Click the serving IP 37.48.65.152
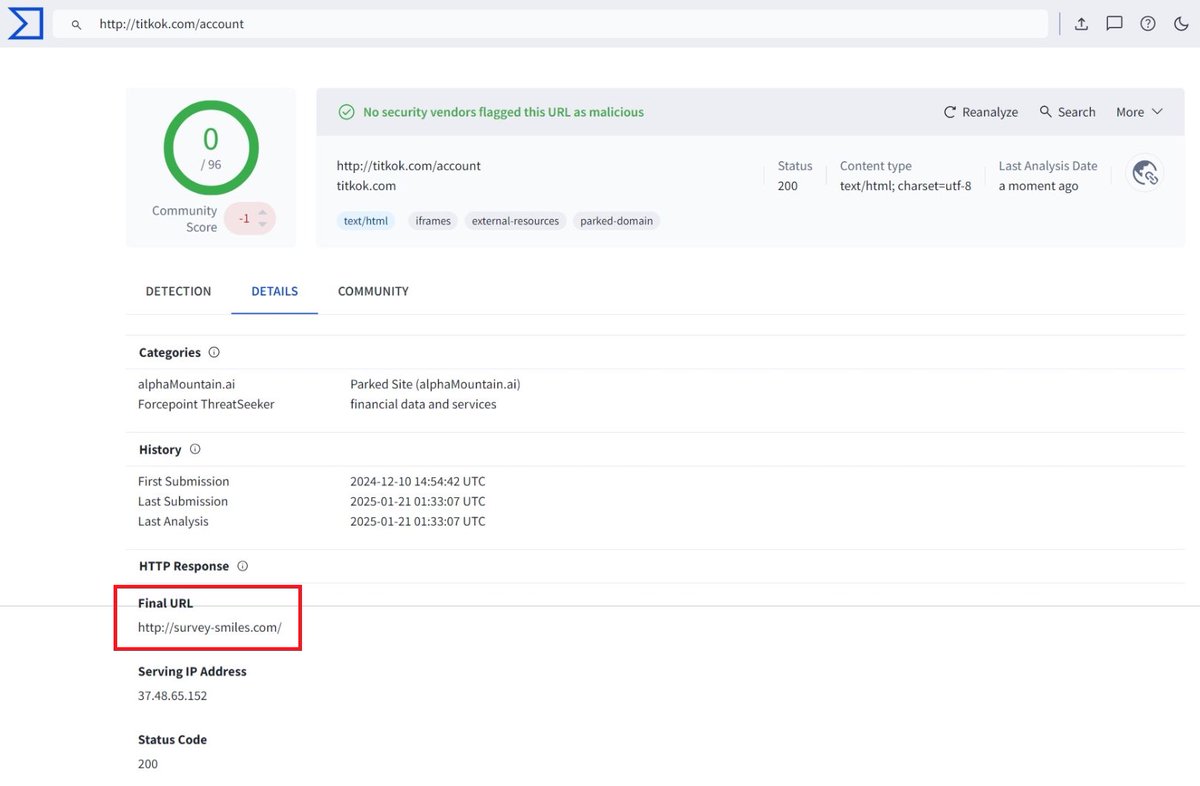 point(173,696)
